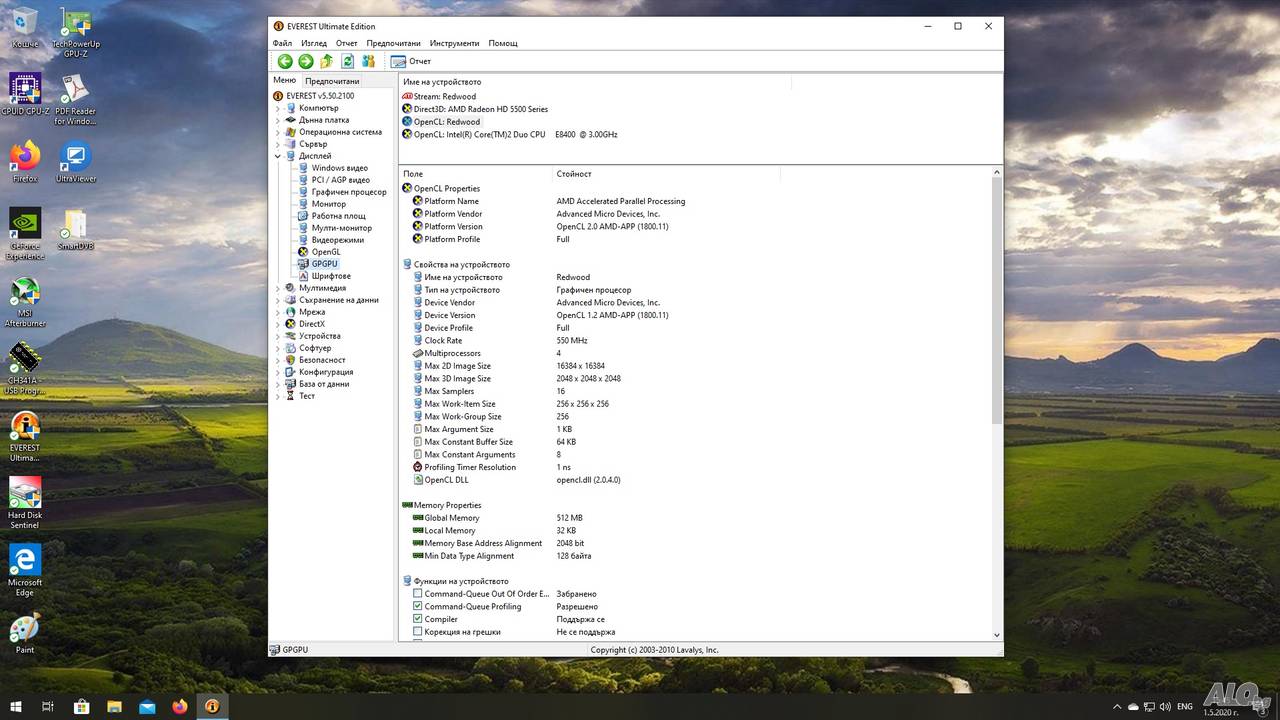Screen dimensions: 1280x720
Task: Switch to the Предпочитани sidebar tab
Action: point(332,81)
